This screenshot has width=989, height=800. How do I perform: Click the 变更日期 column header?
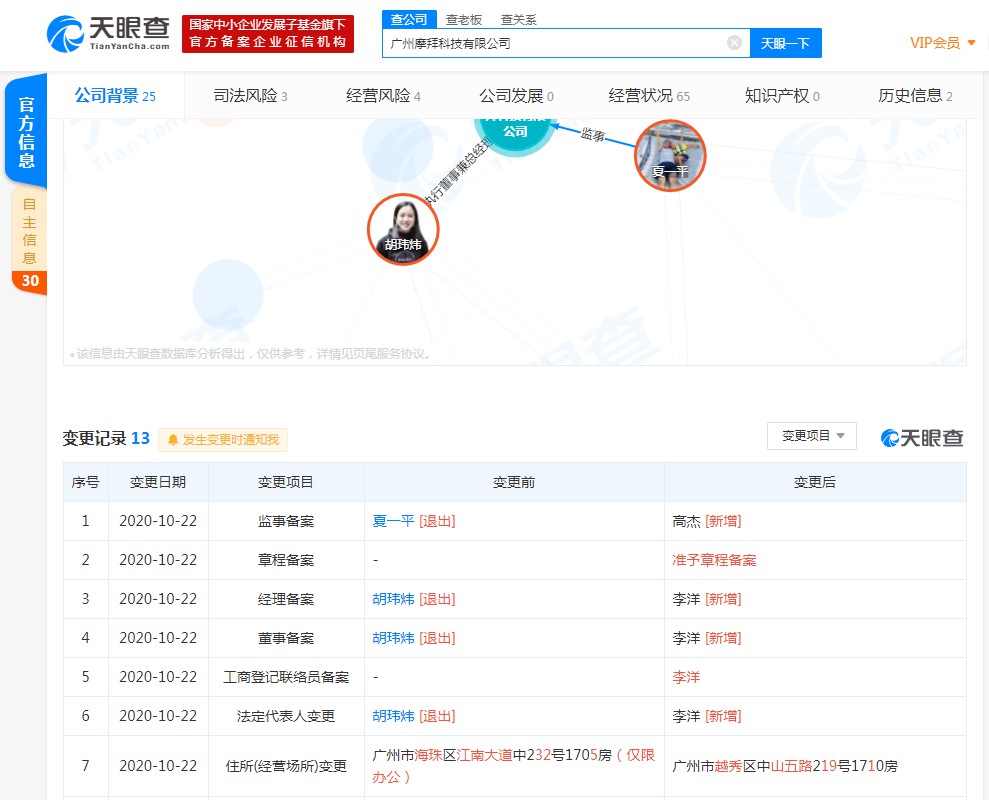coord(158,482)
